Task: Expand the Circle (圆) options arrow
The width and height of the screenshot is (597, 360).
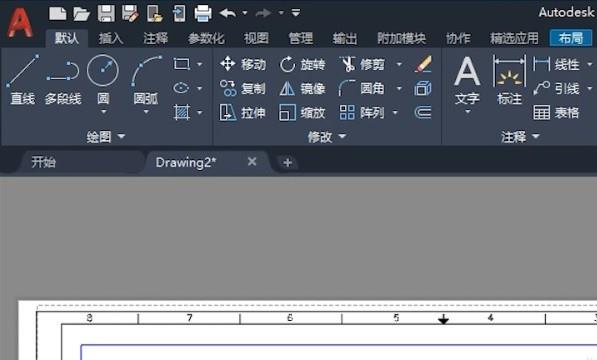Action: click(x=103, y=112)
